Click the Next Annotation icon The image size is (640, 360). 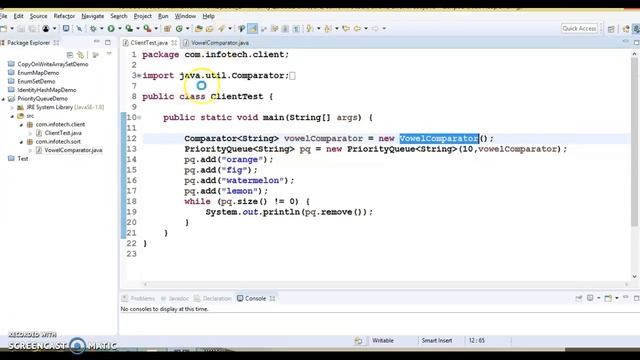(310, 29)
